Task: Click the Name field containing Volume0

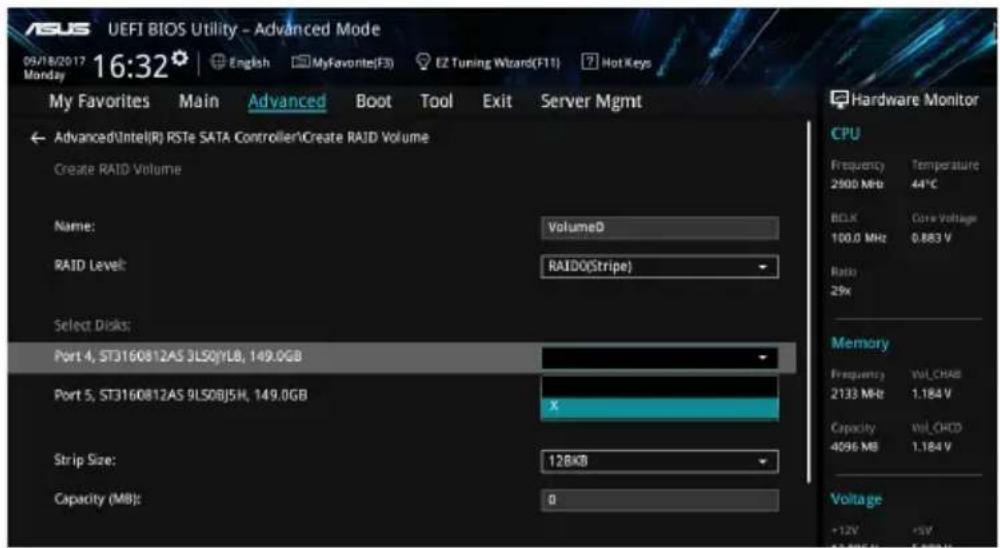Action: [659, 228]
